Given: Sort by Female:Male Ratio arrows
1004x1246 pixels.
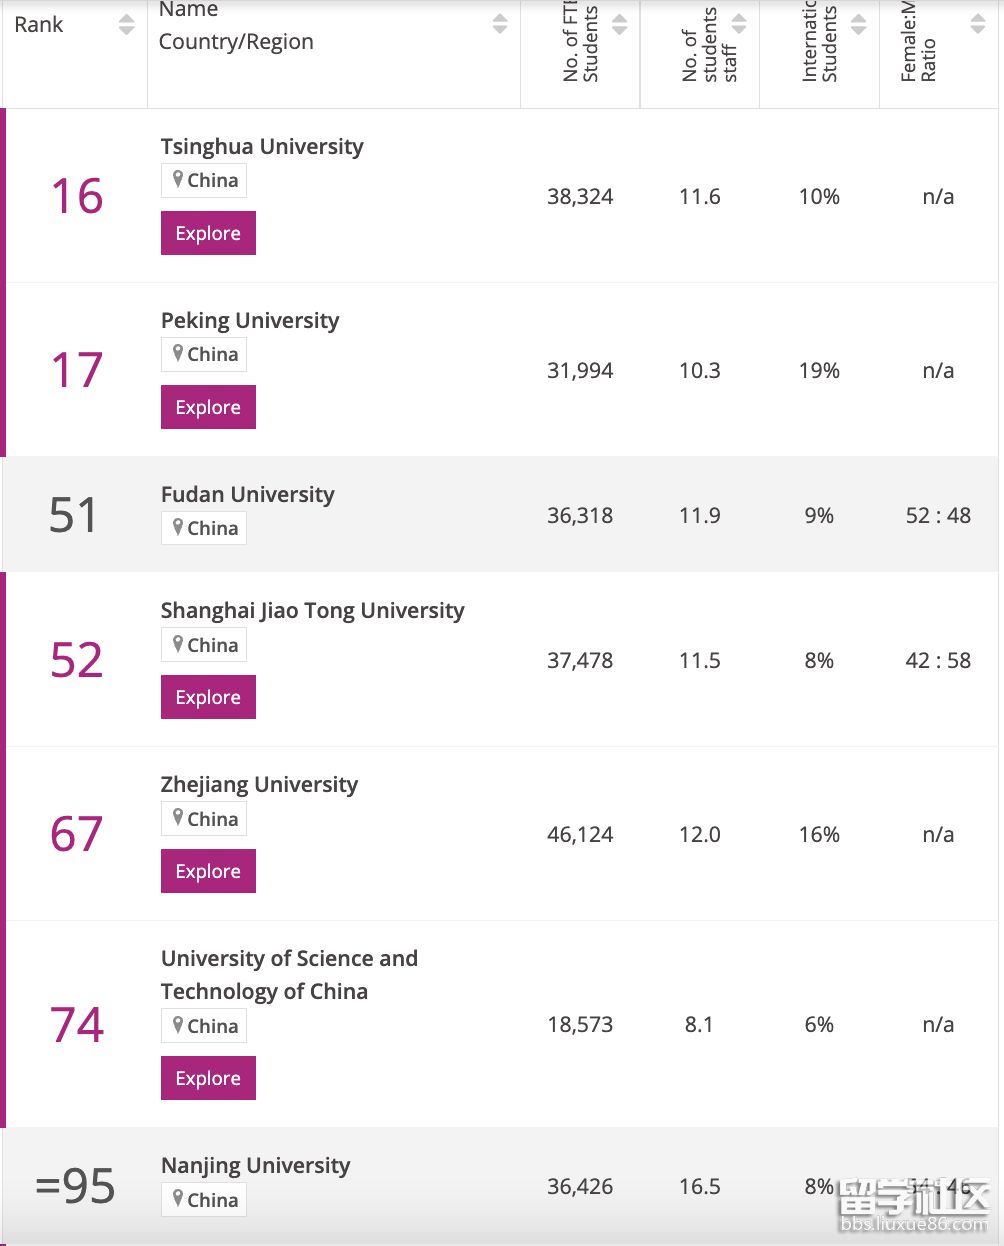Looking at the screenshot, I should [x=978, y=25].
